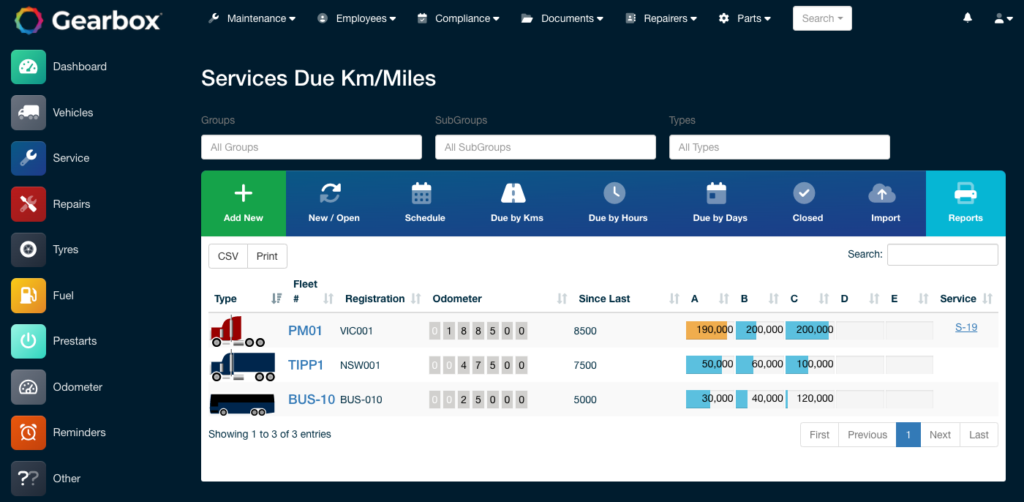Open the user account dropdown

pos(1002,18)
